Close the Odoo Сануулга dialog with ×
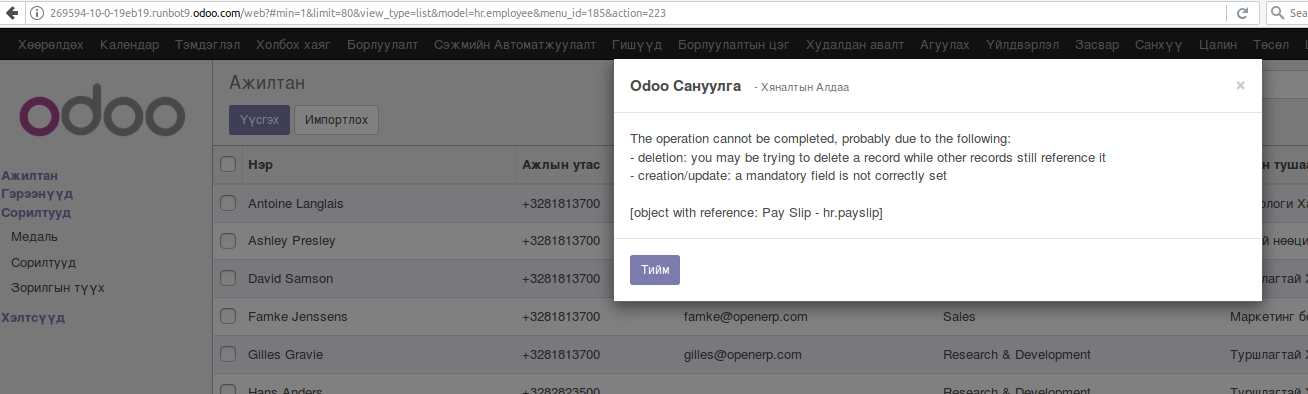The height and width of the screenshot is (394, 1308). [1240, 86]
